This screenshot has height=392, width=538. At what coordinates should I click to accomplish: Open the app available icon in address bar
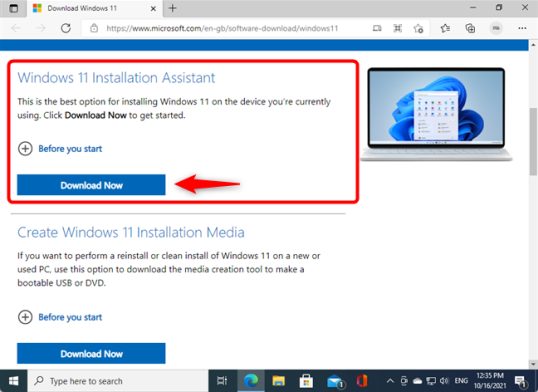[377, 28]
